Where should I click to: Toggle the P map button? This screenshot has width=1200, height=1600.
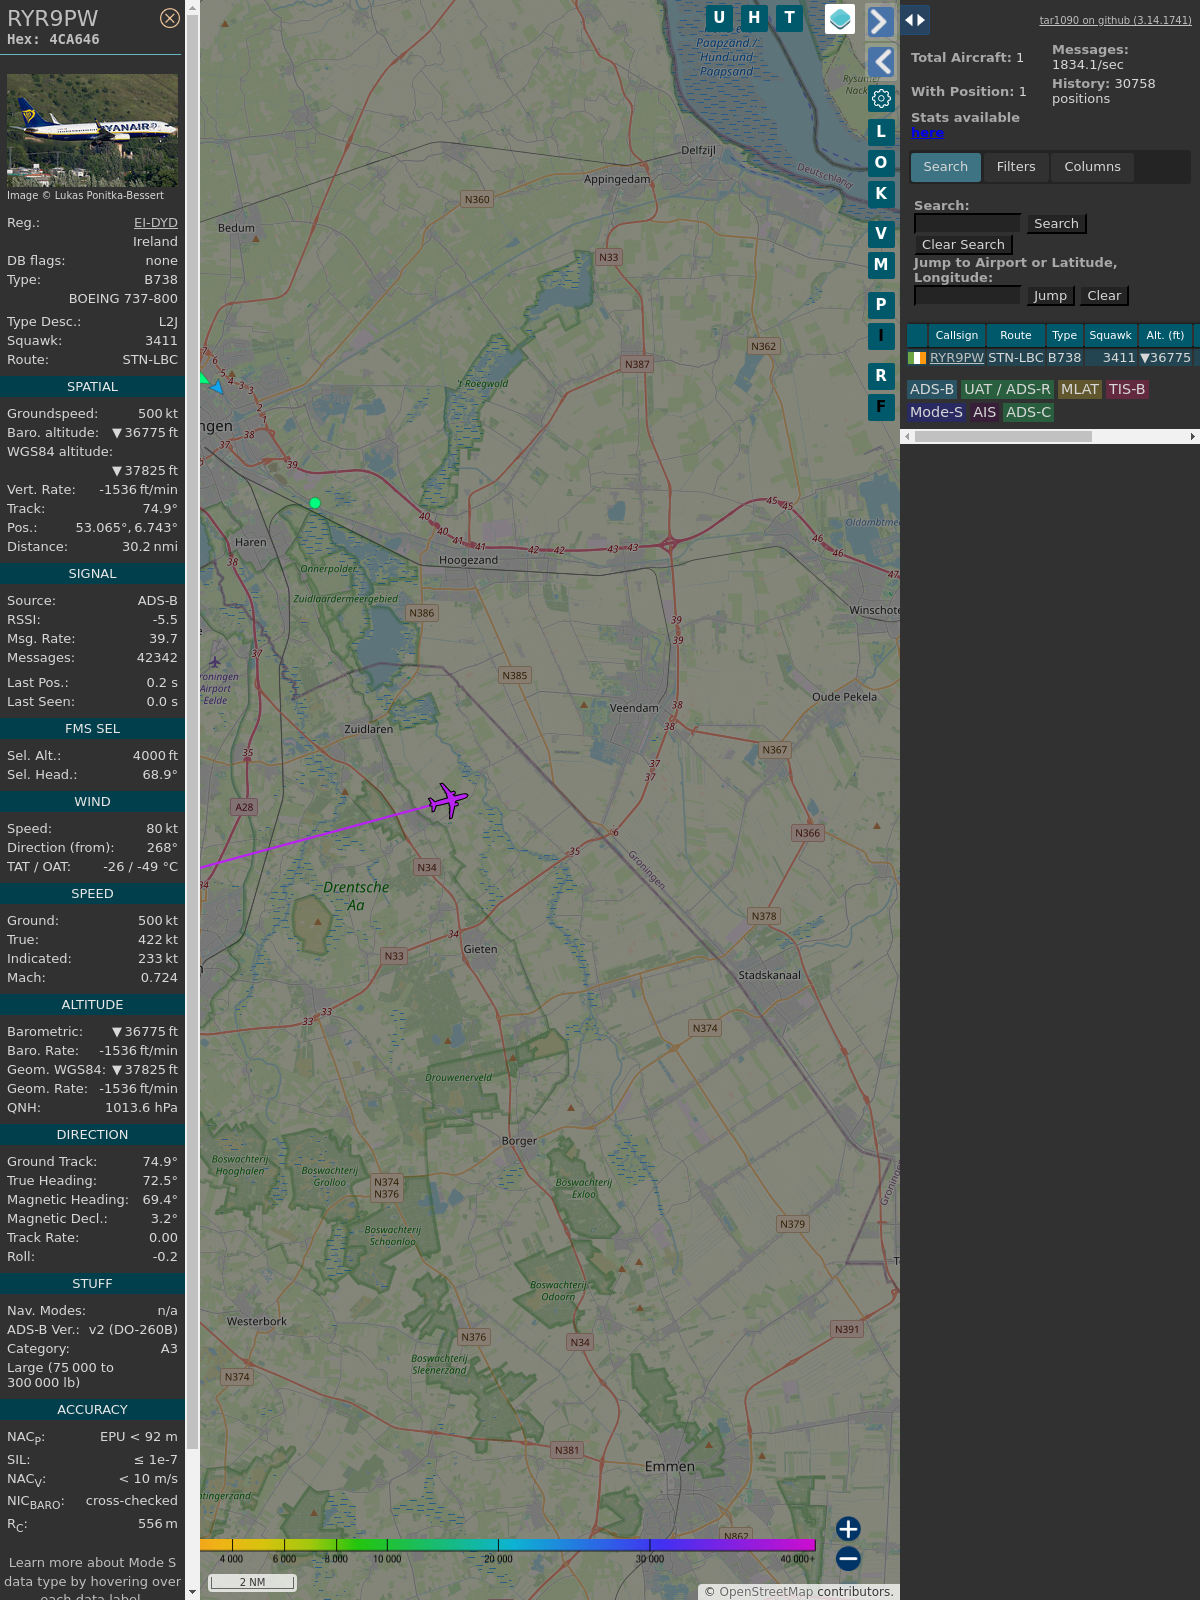tap(881, 305)
